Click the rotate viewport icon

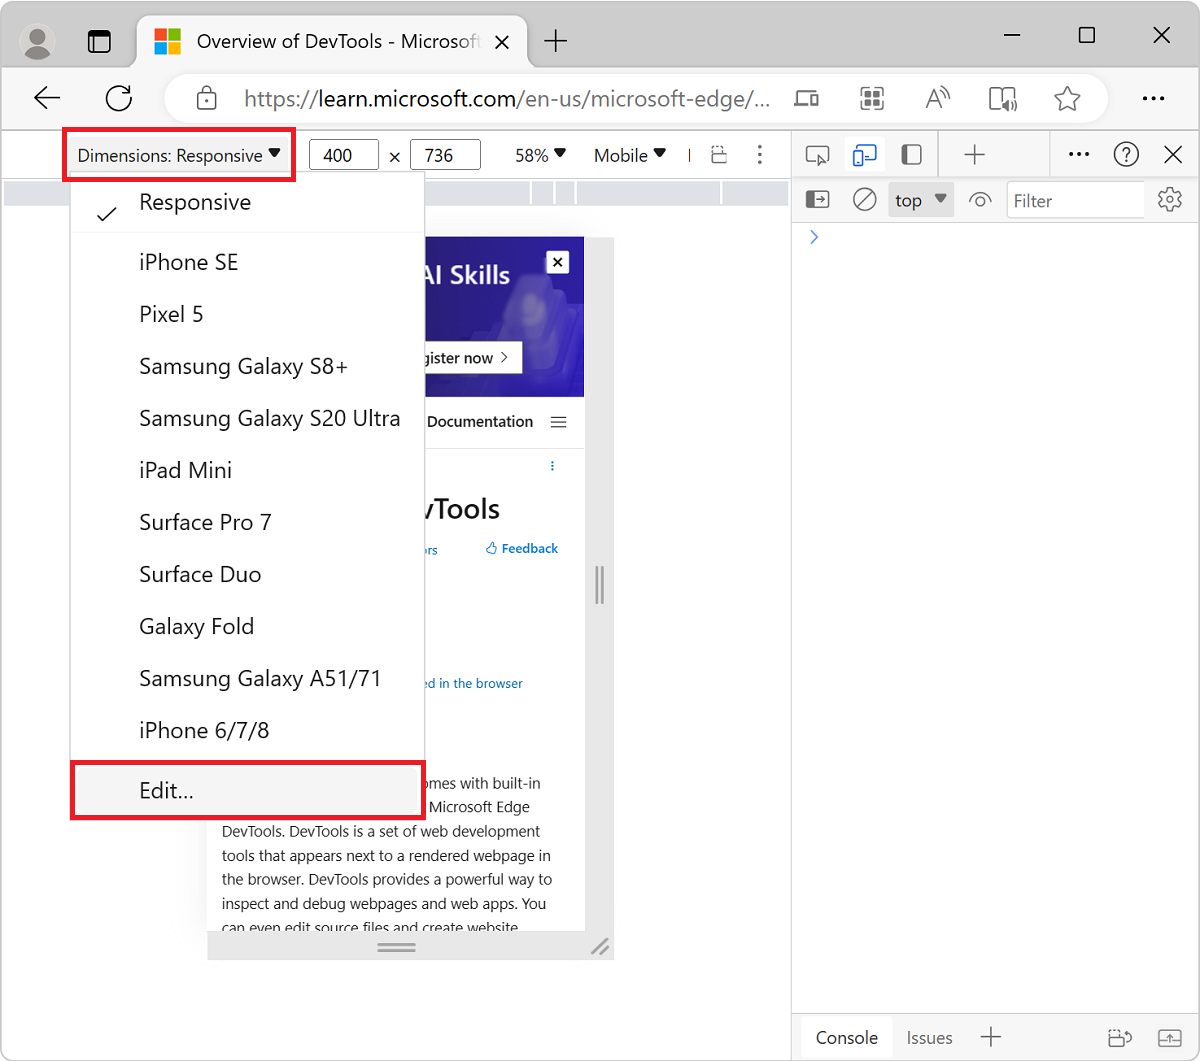(719, 154)
